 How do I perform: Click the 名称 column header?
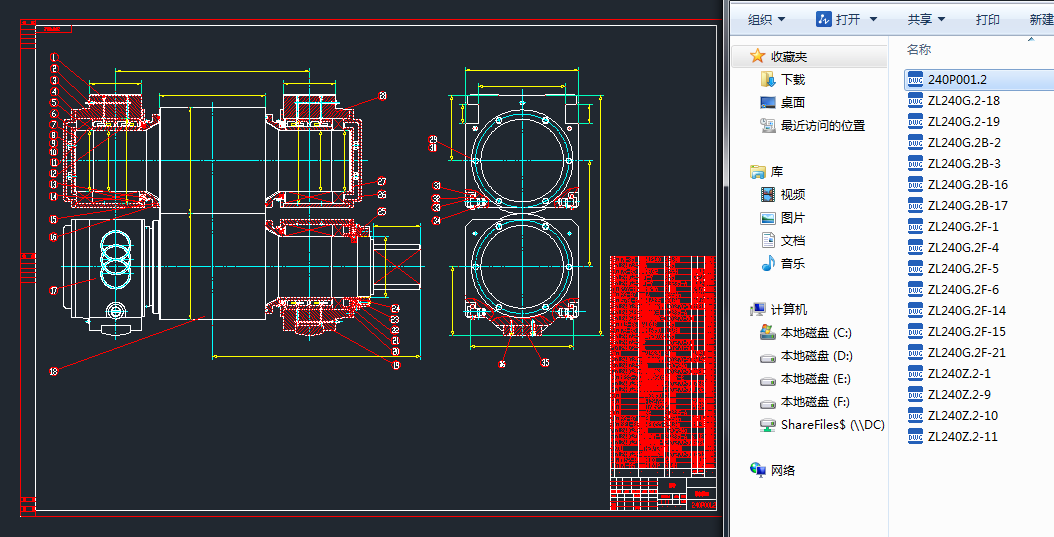point(919,49)
